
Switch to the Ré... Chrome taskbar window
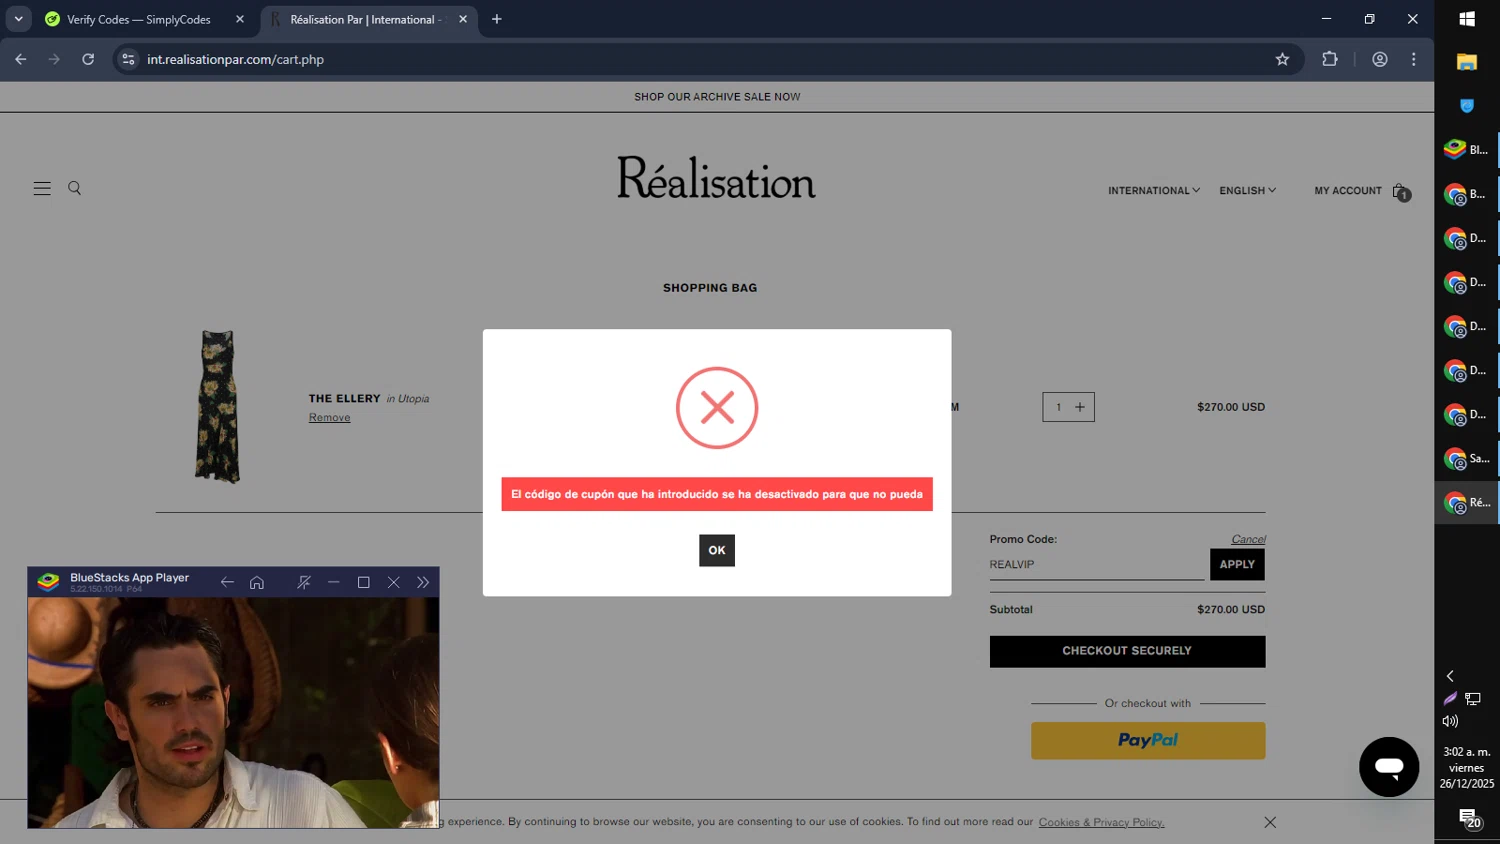coord(1467,503)
